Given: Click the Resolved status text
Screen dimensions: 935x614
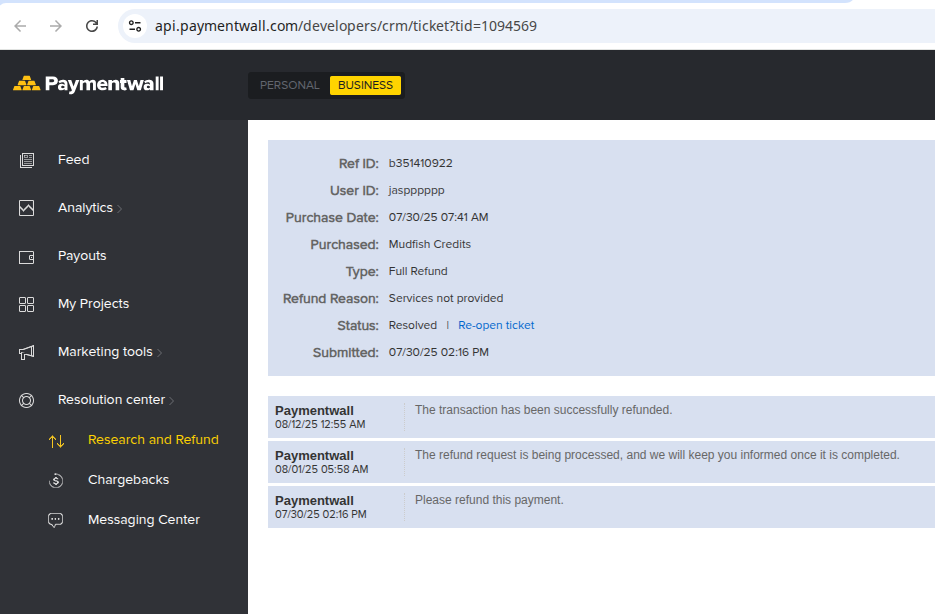Looking at the screenshot, I should pos(413,325).
